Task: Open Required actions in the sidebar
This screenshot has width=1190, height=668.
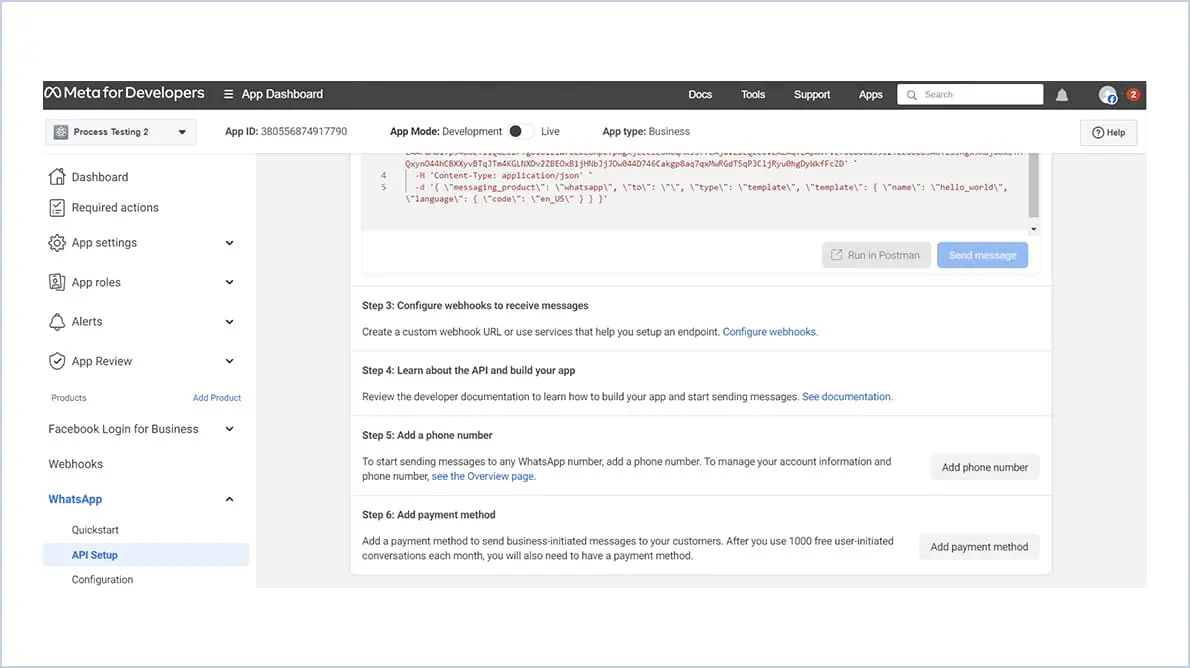Action: 115,207
